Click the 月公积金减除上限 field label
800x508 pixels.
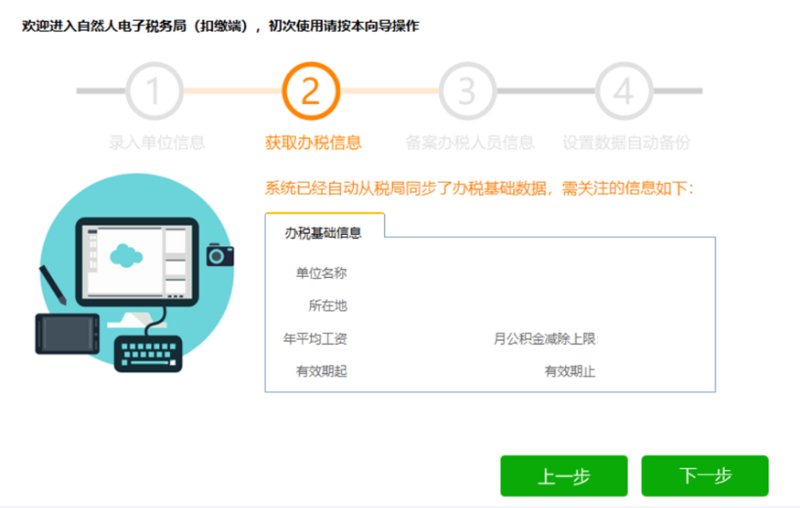click(544, 339)
